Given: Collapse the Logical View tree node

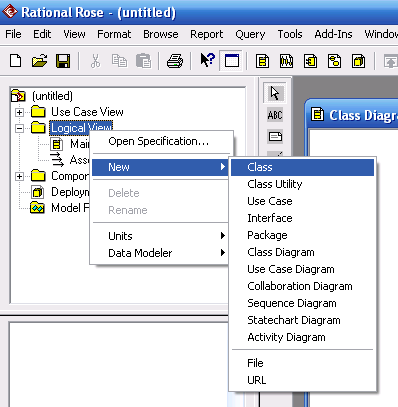Looking at the screenshot, I should (19, 128).
